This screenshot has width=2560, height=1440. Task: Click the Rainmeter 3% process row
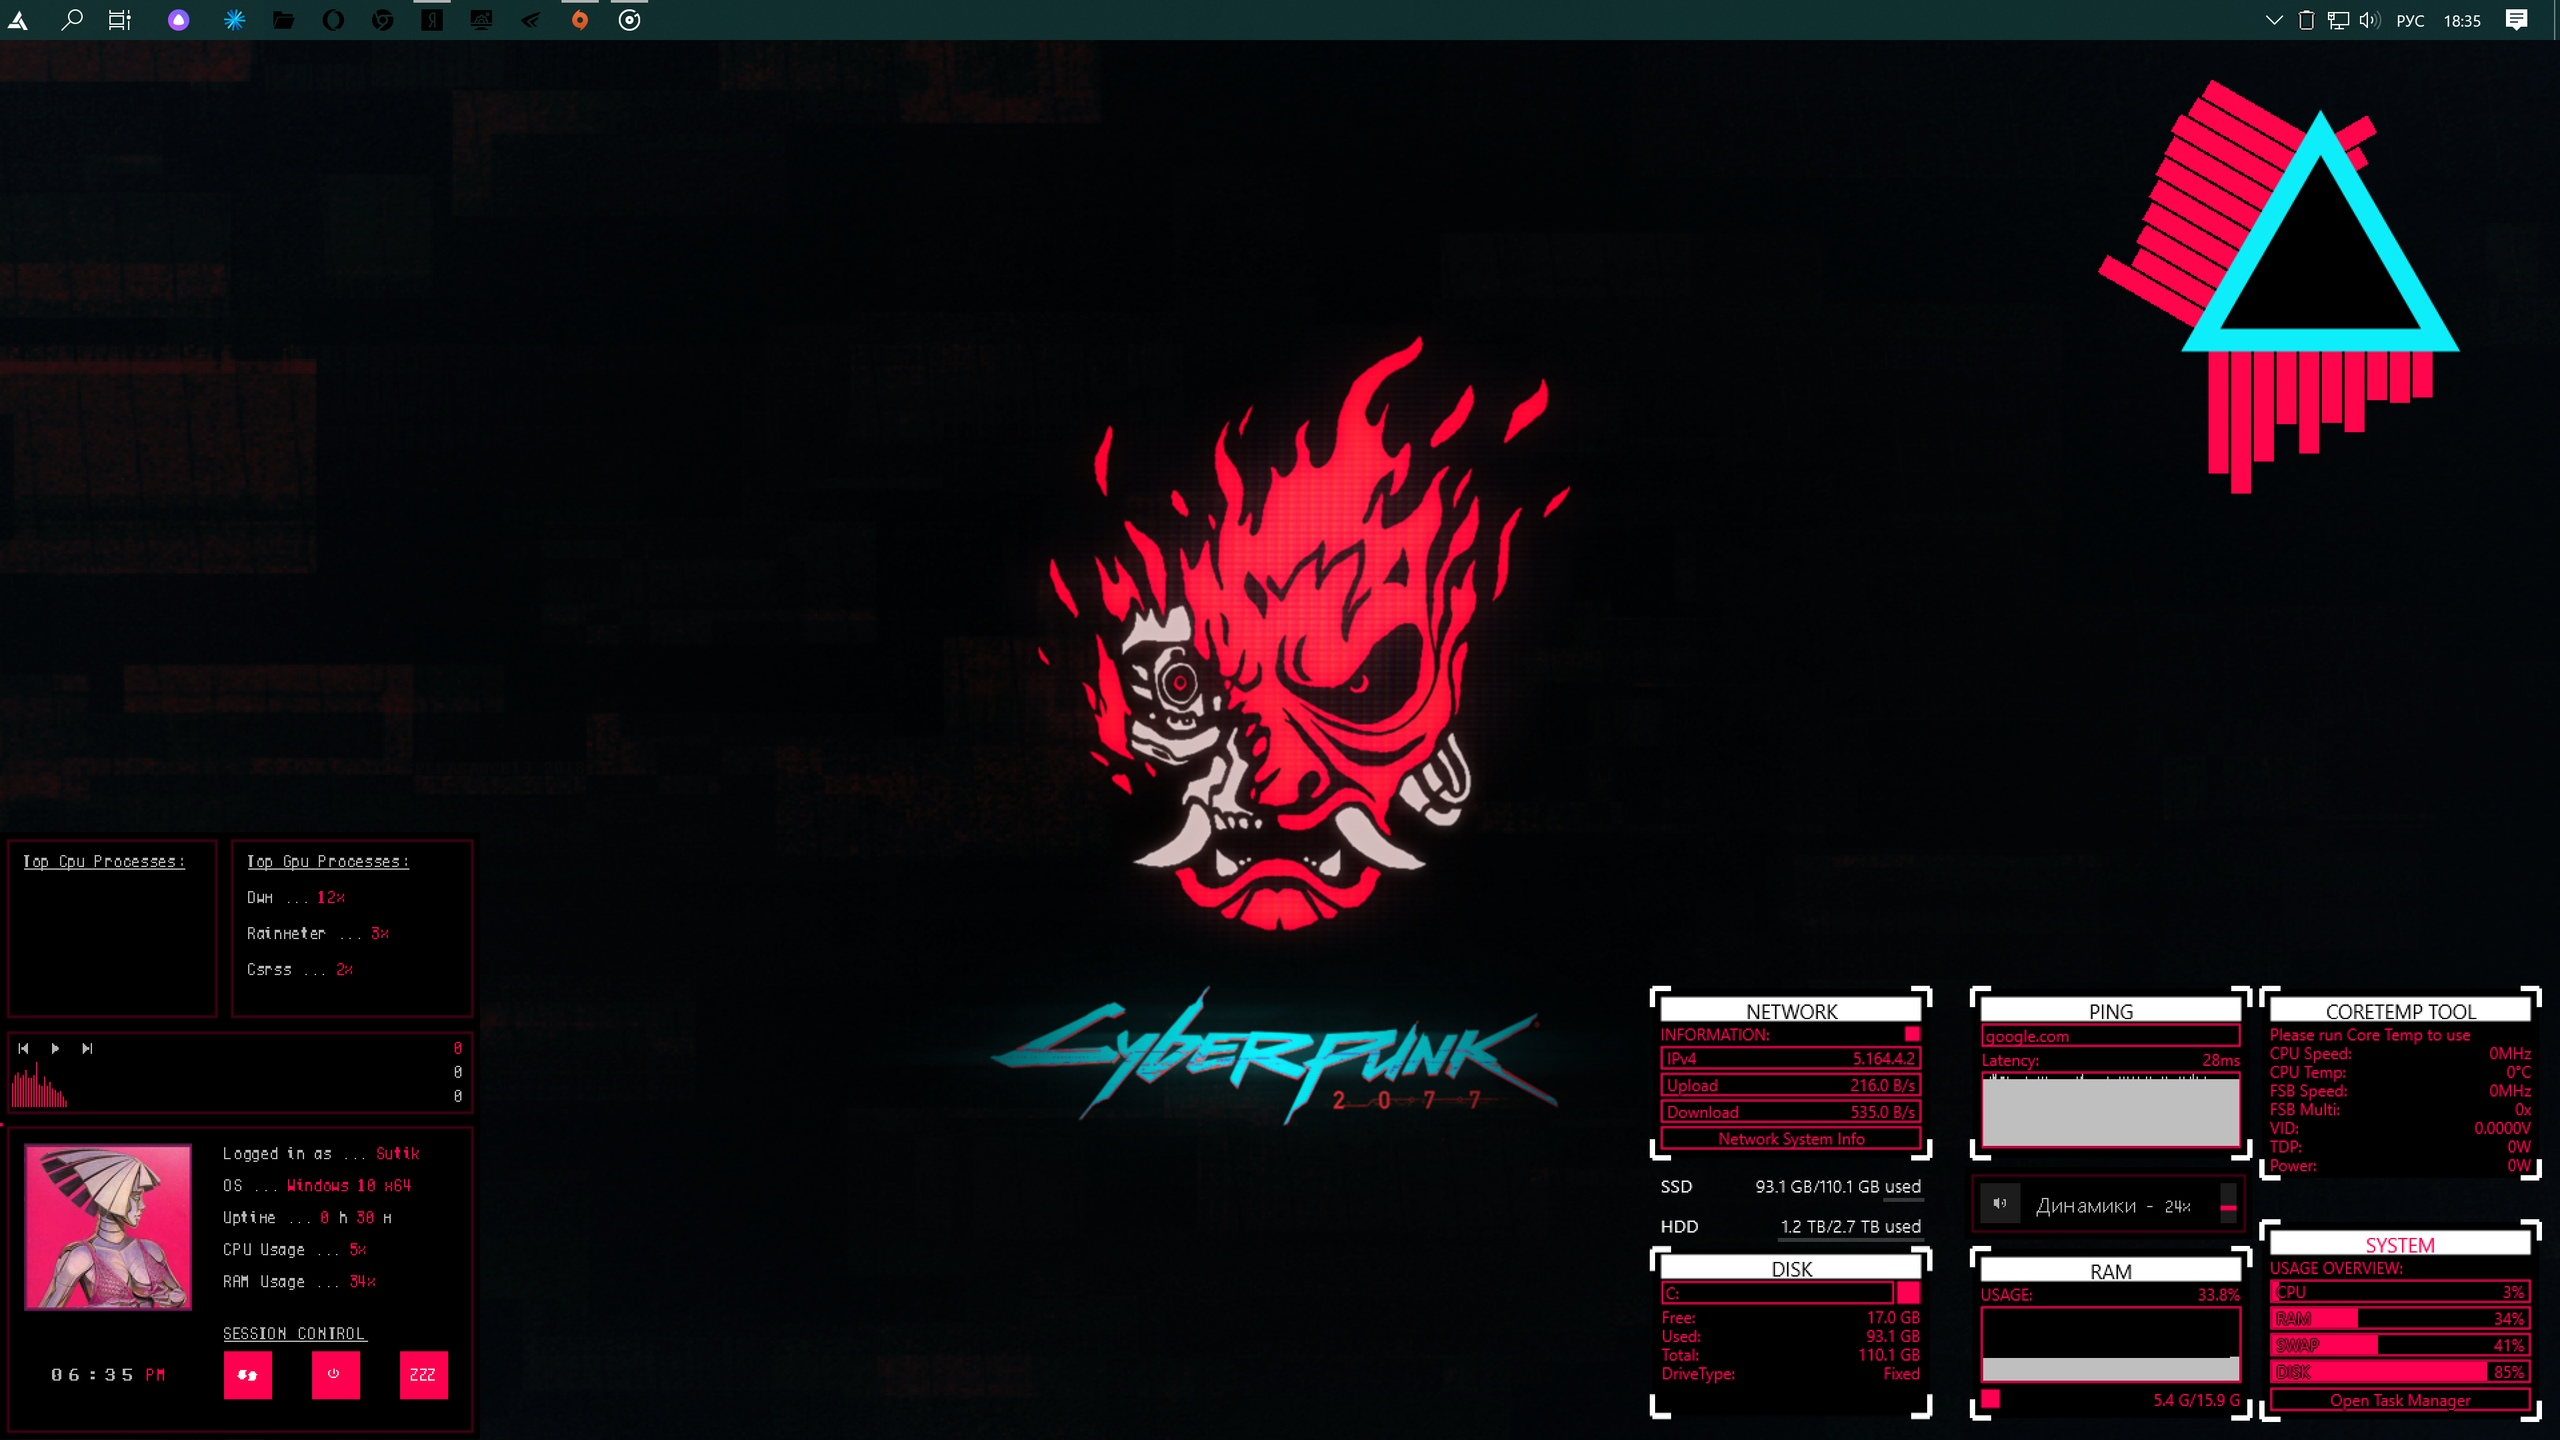(318, 933)
